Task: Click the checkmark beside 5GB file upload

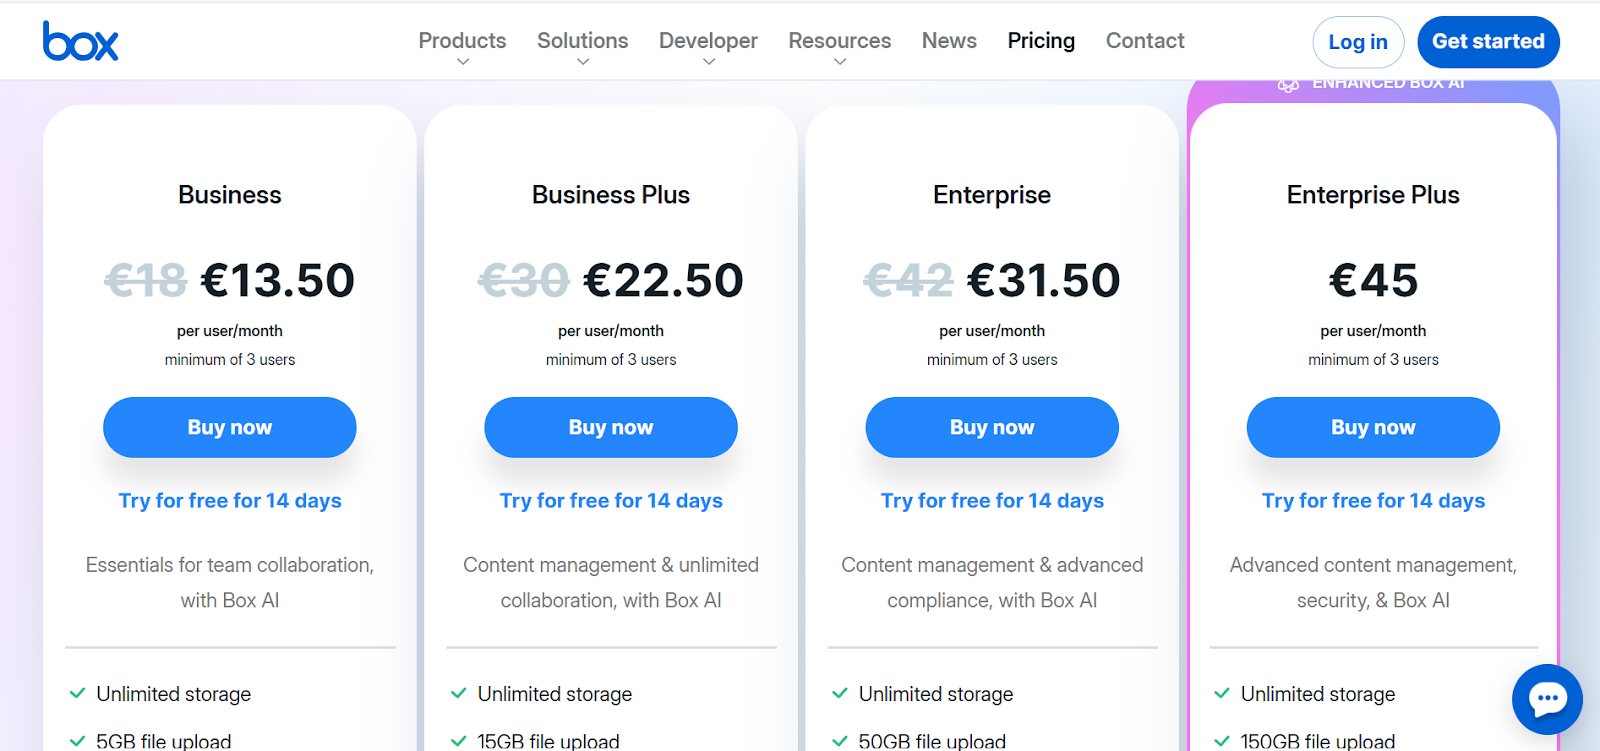Action: [77, 740]
